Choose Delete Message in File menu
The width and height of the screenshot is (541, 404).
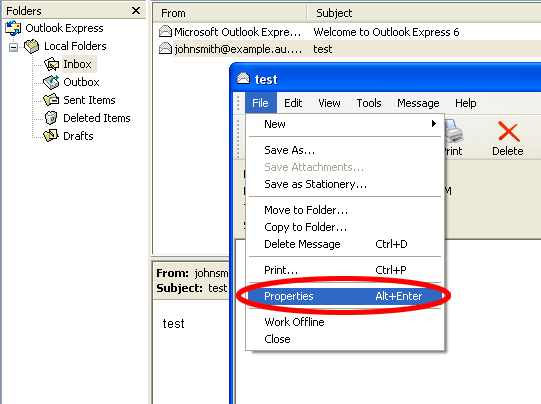pos(345,244)
